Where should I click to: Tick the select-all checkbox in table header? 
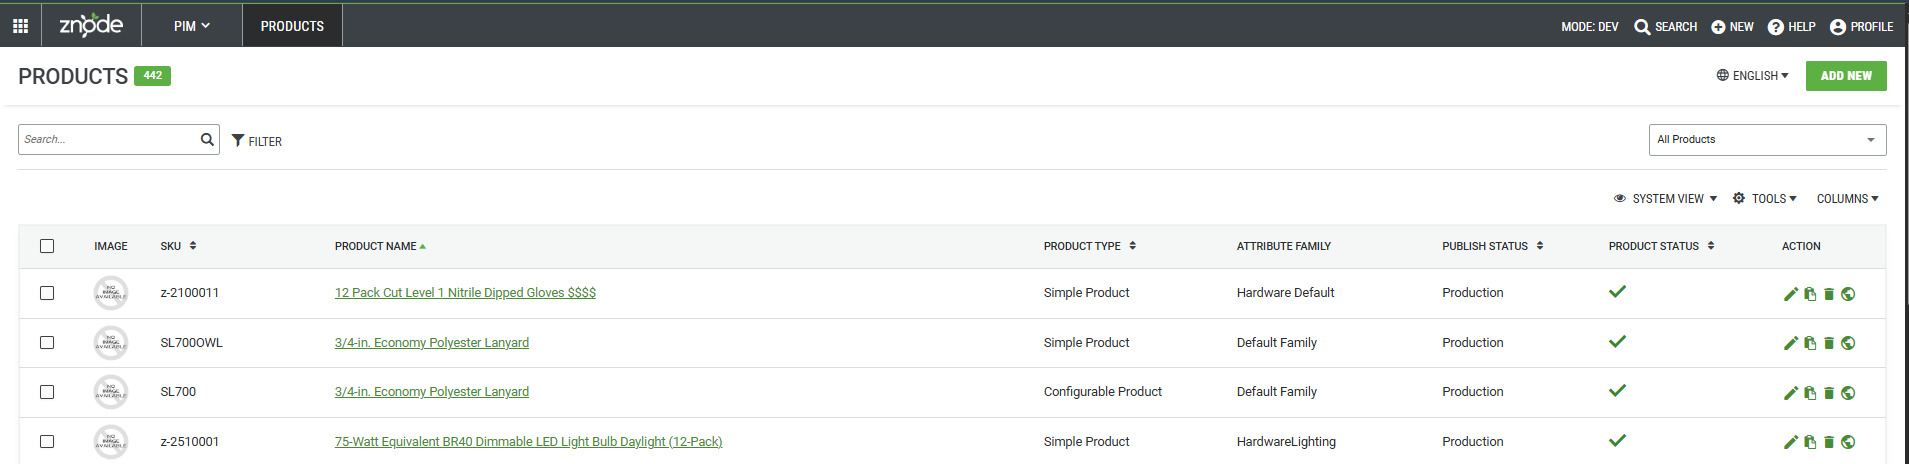(47, 246)
